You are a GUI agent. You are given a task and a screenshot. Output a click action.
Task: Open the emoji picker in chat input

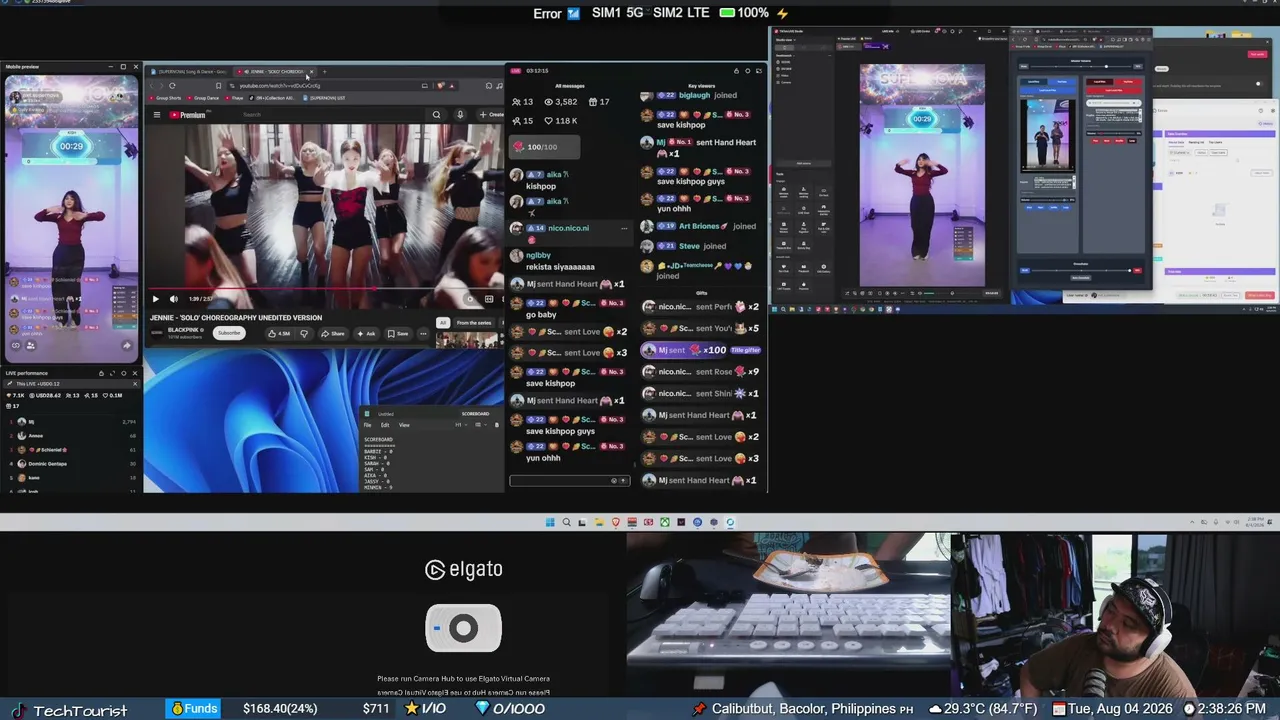[x=614, y=481]
